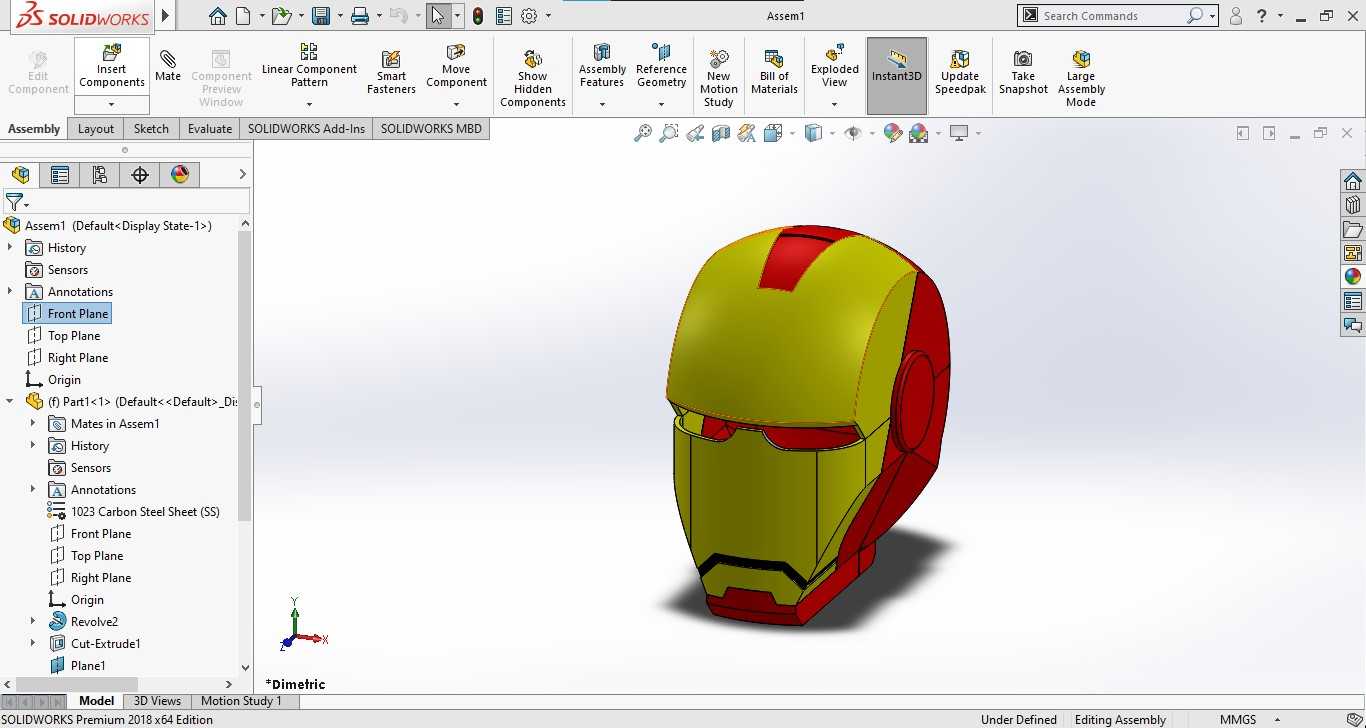The height and width of the screenshot is (728, 1366).
Task: Open the Insert Components dropdown arrow
Action: [x=112, y=104]
